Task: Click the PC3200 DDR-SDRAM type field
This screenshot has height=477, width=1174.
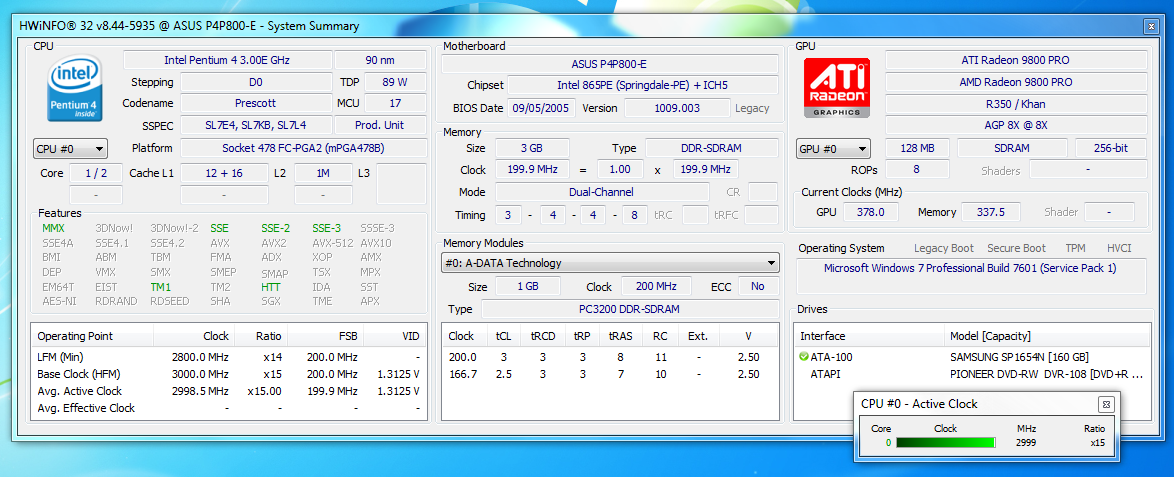Action: coord(630,309)
